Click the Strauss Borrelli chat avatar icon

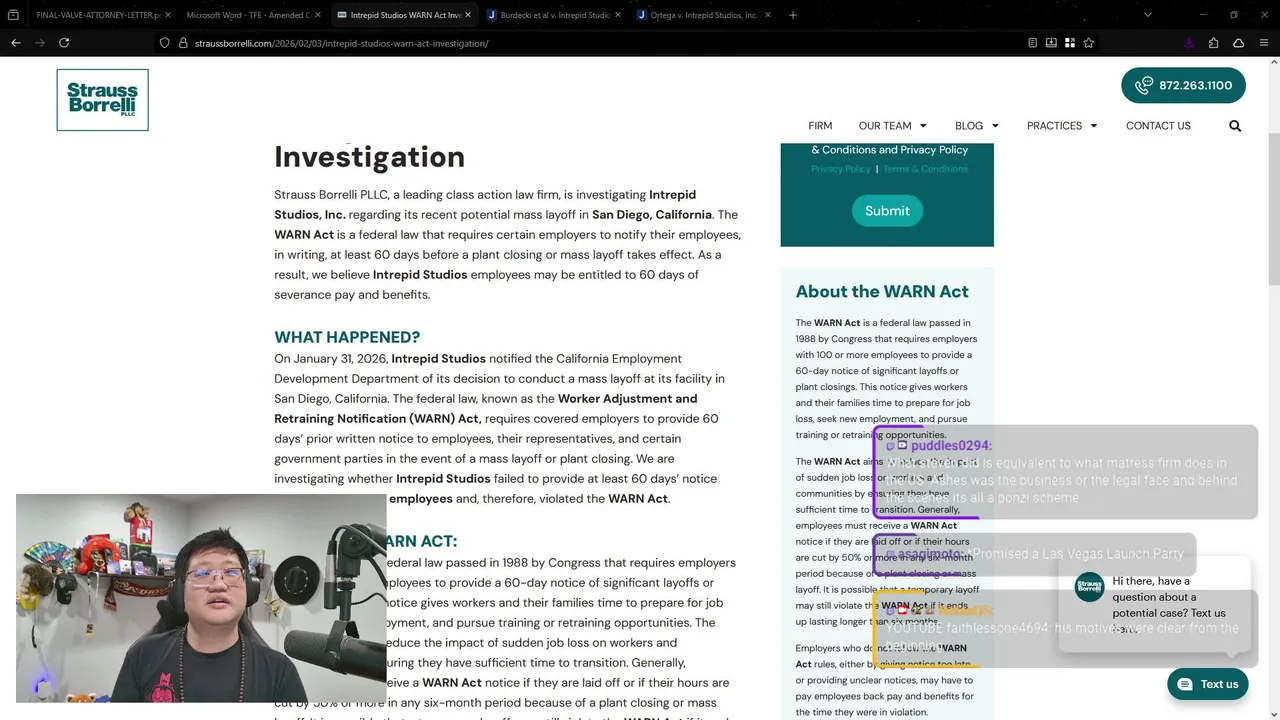pyautogui.click(x=1089, y=587)
